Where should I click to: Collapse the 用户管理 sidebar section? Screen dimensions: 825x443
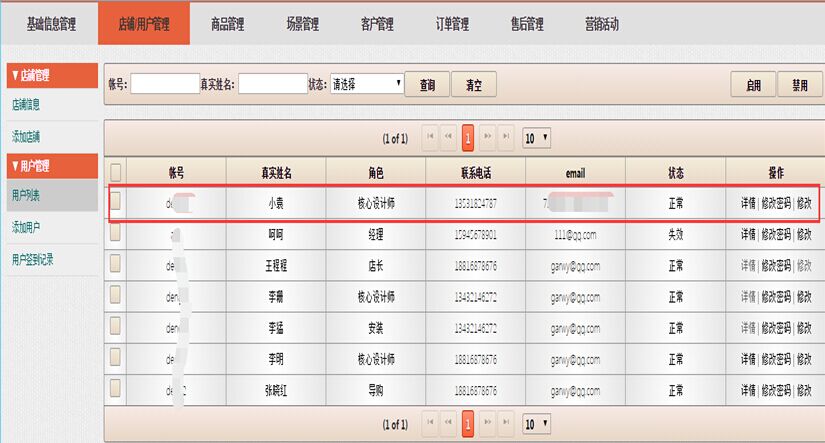pyautogui.click(x=50, y=166)
